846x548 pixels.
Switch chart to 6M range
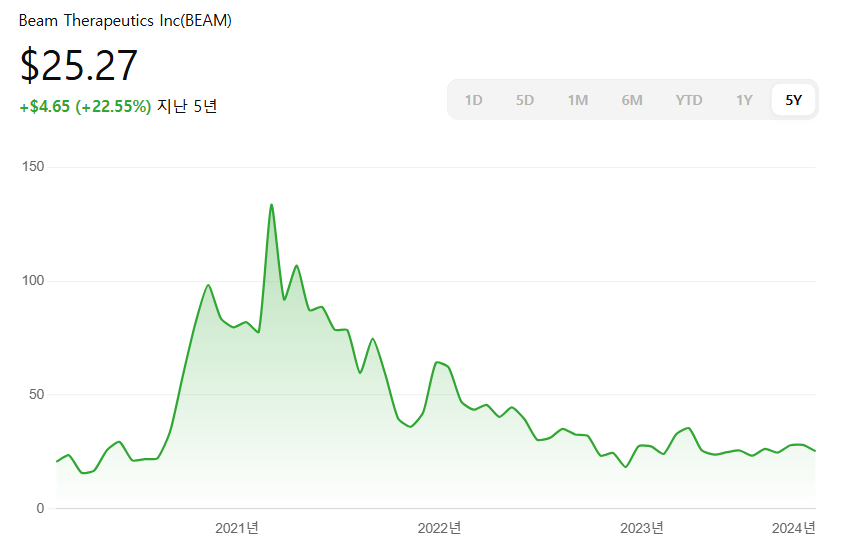coord(632,100)
